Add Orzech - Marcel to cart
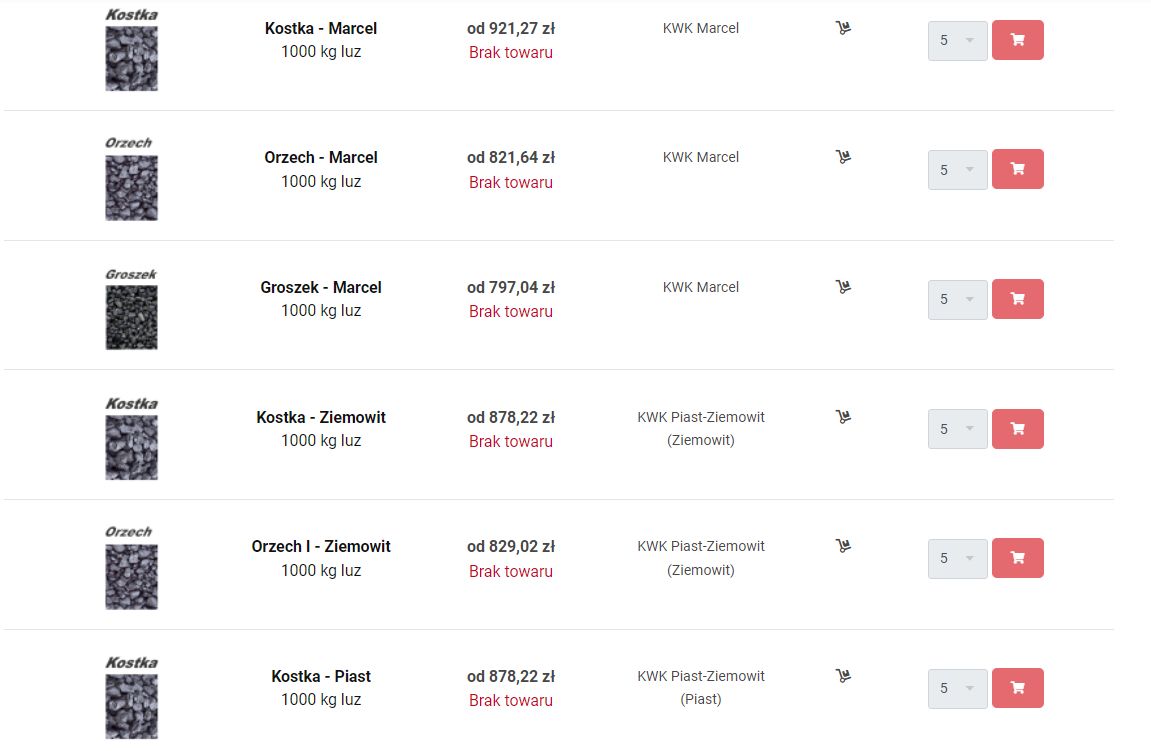The width and height of the screenshot is (1151, 751). pos(1017,169)
